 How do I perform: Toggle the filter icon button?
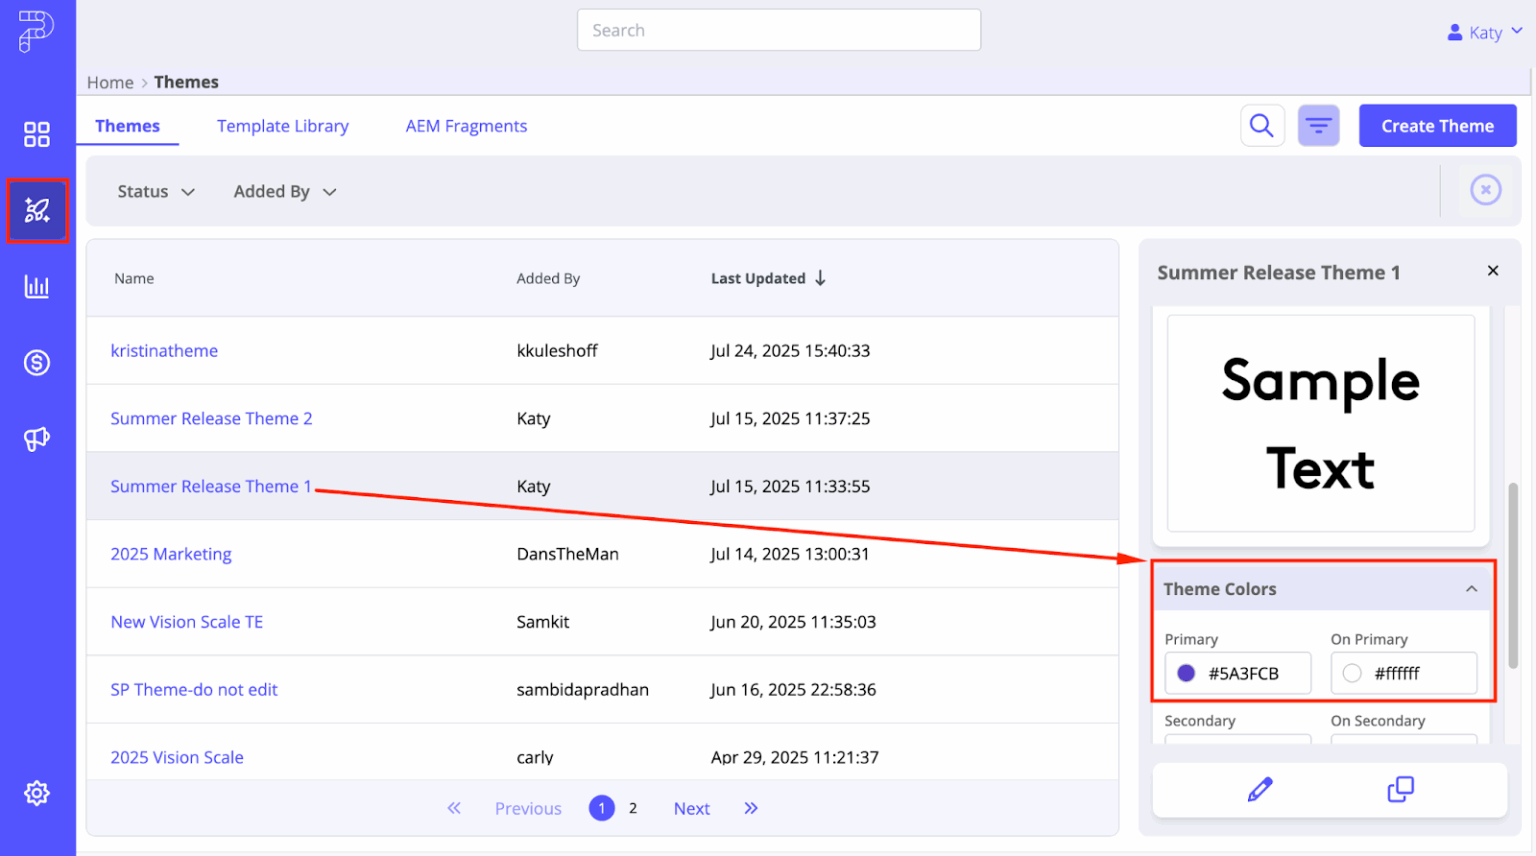pyautogui.click(x=1319, y=126)
